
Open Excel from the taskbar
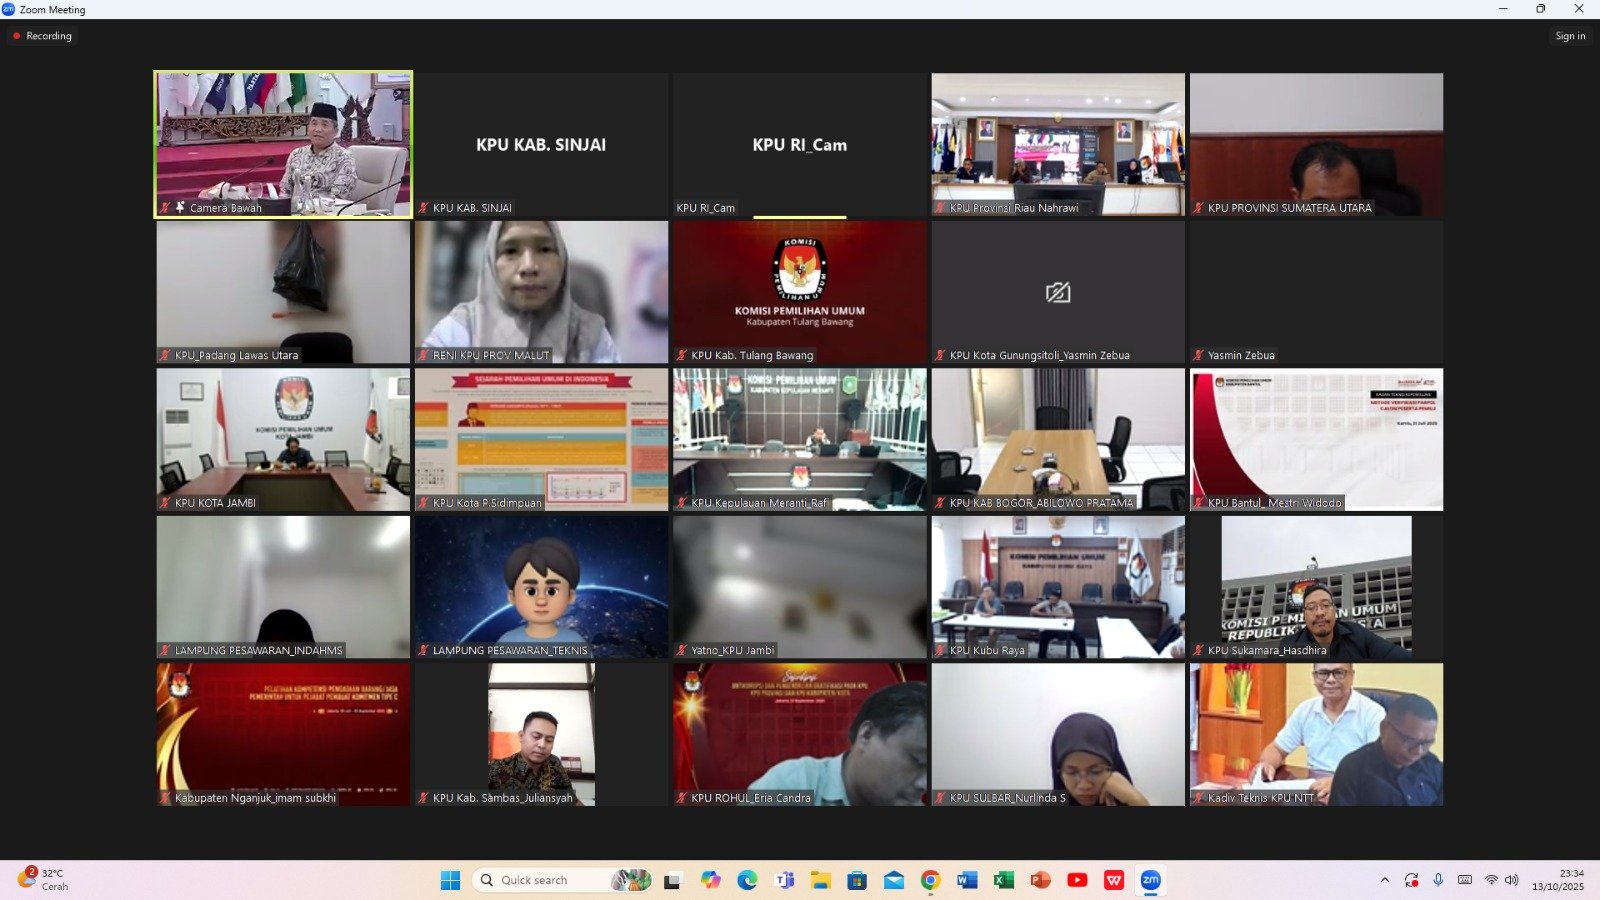[x=1004, y=880]
